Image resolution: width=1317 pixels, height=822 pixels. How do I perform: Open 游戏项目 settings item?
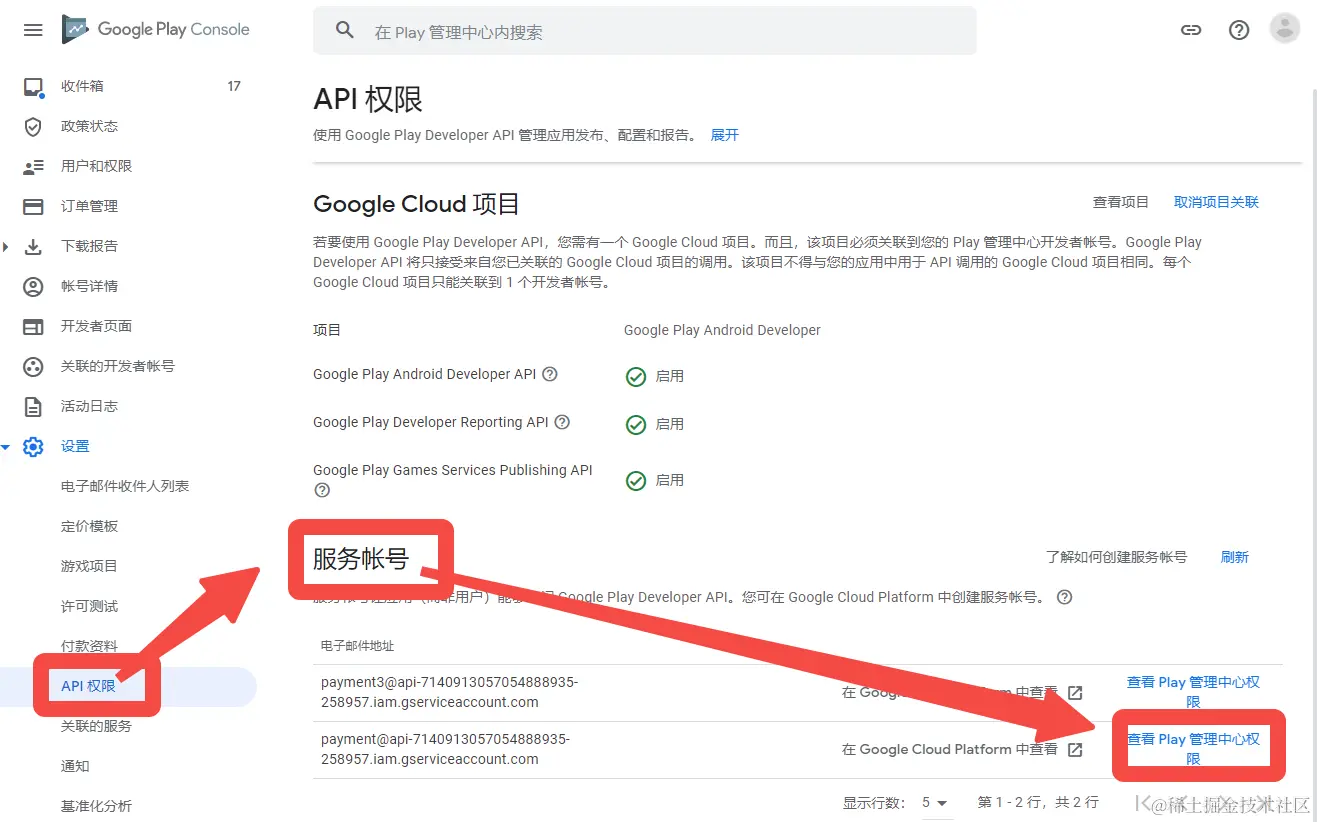[x=89, y=566]
